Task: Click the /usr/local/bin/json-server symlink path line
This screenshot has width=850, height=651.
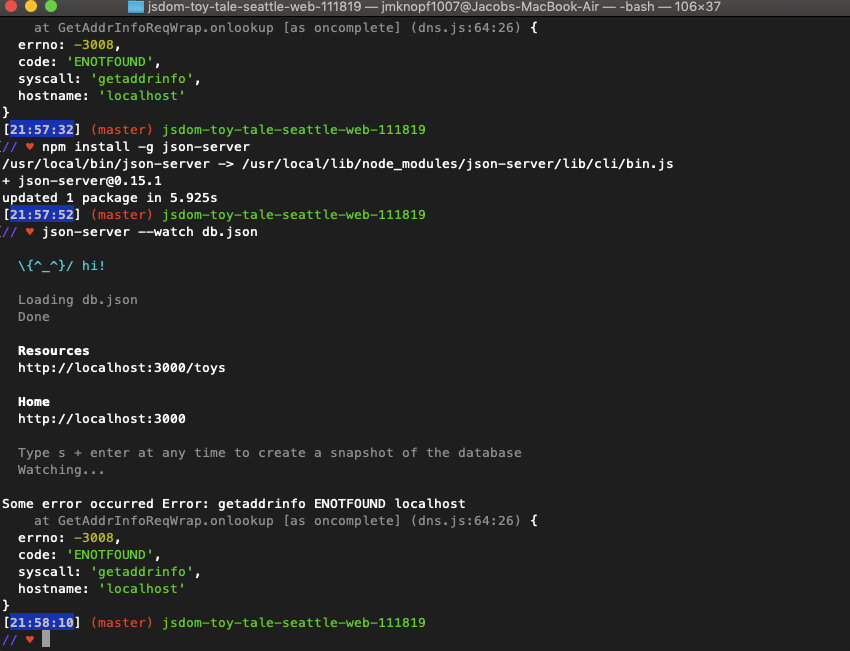Action: click(338, 164)
